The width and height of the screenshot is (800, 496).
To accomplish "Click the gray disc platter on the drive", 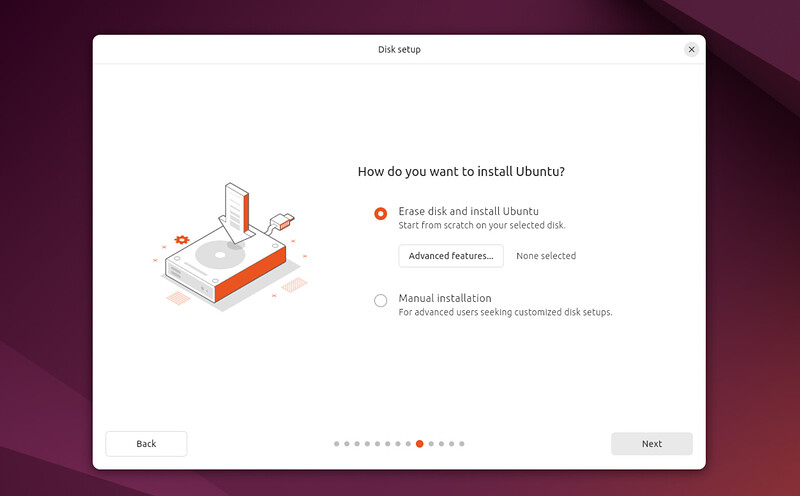I will coord(220,255).
